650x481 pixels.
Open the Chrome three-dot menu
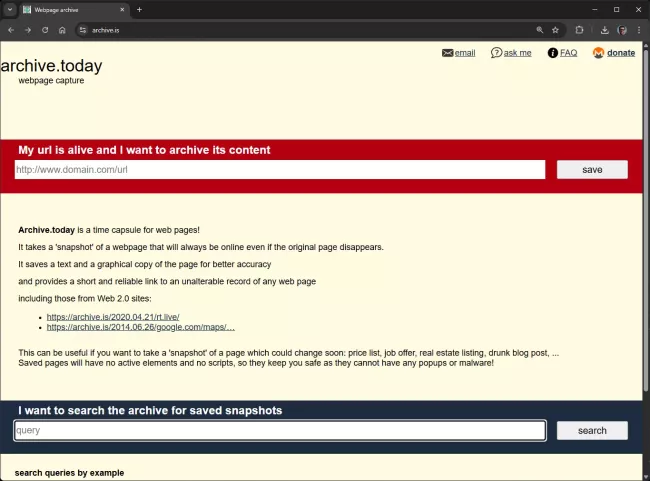pos(639,30)
